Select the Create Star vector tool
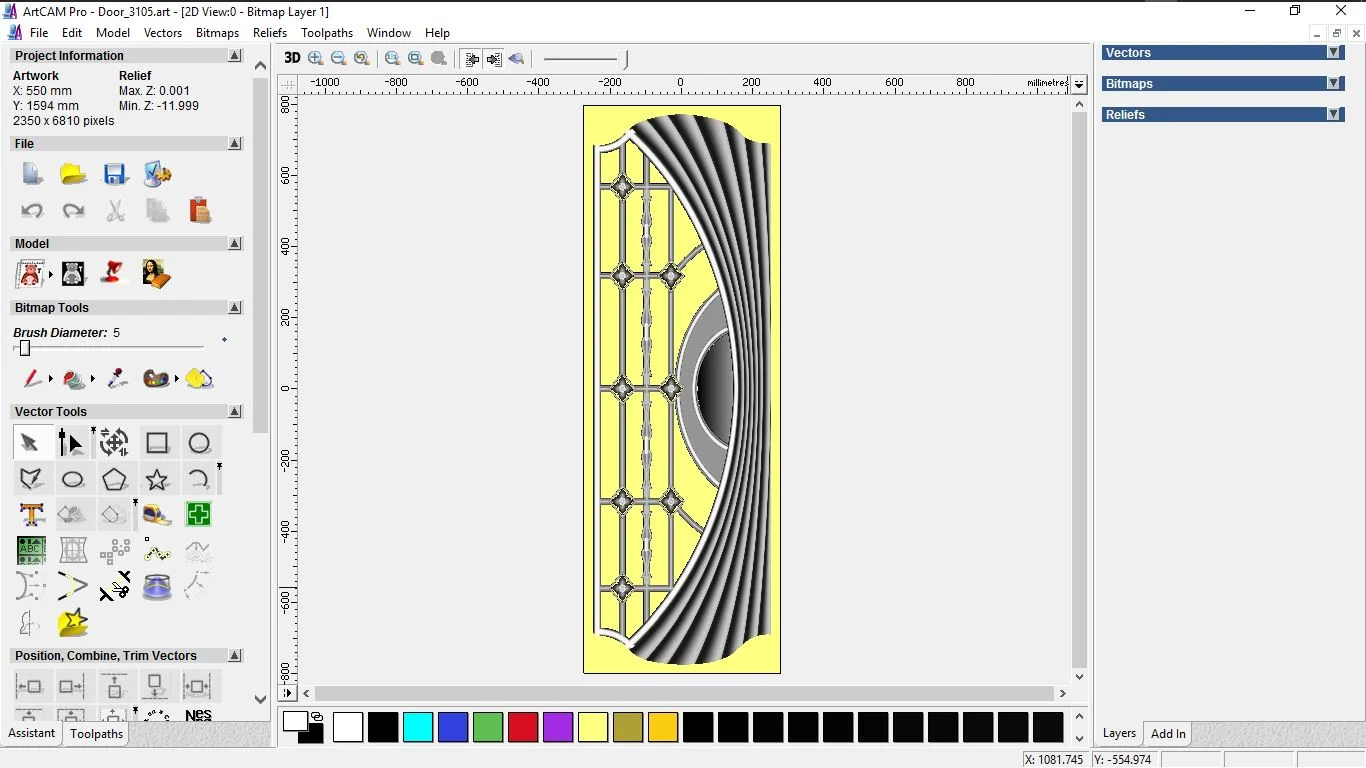 point(157,479)
